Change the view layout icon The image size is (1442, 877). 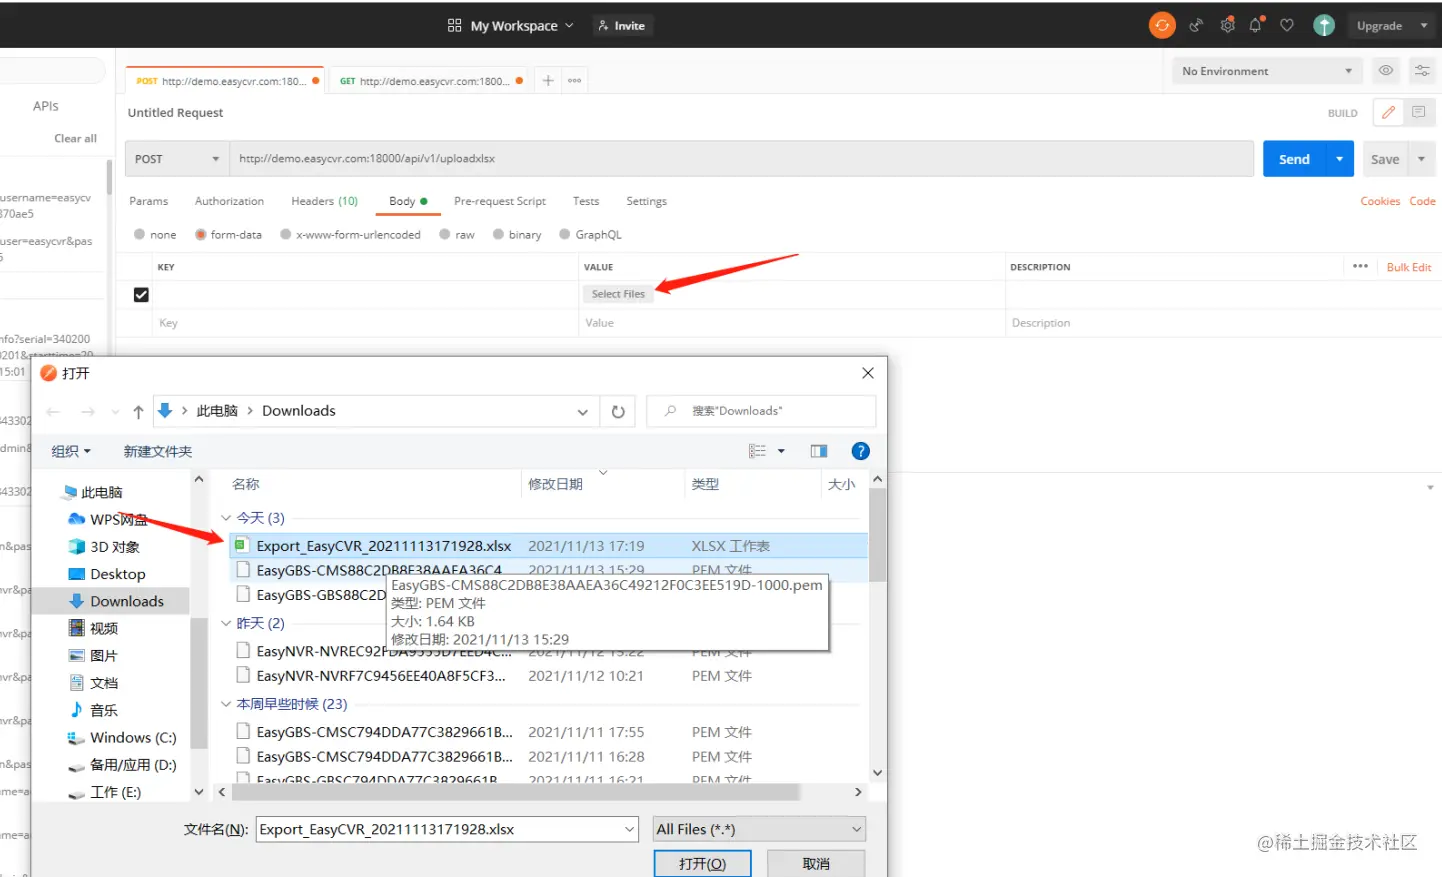pos(757,451)
